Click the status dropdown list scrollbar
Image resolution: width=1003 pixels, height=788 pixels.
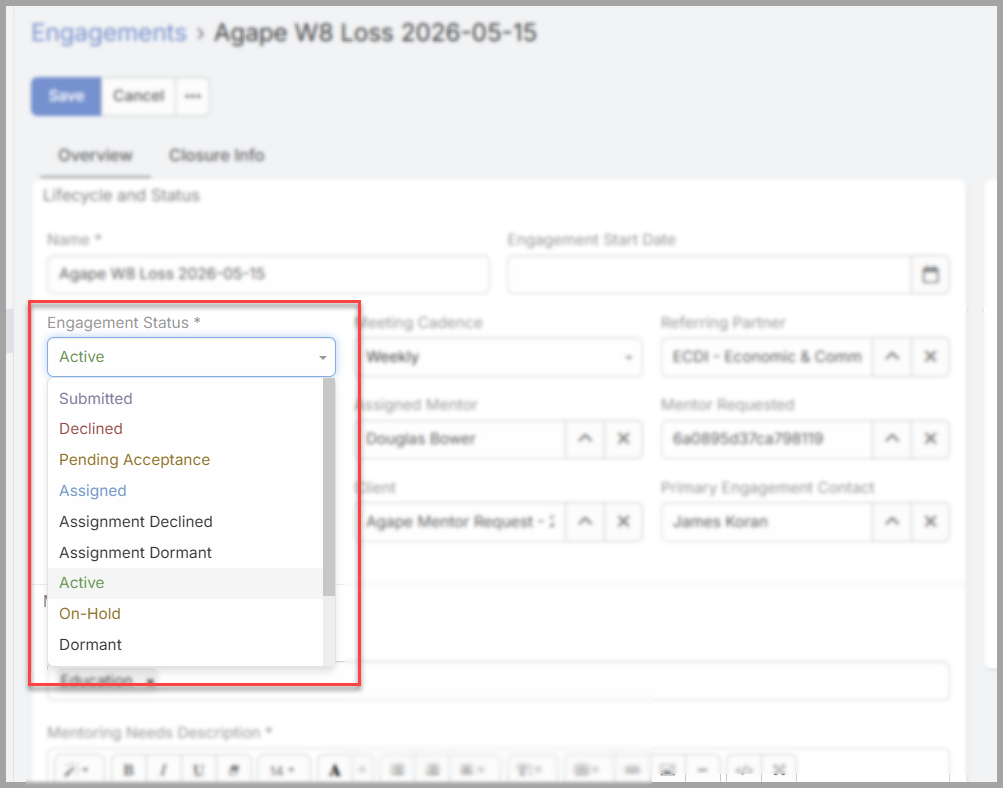coord(329,487)
